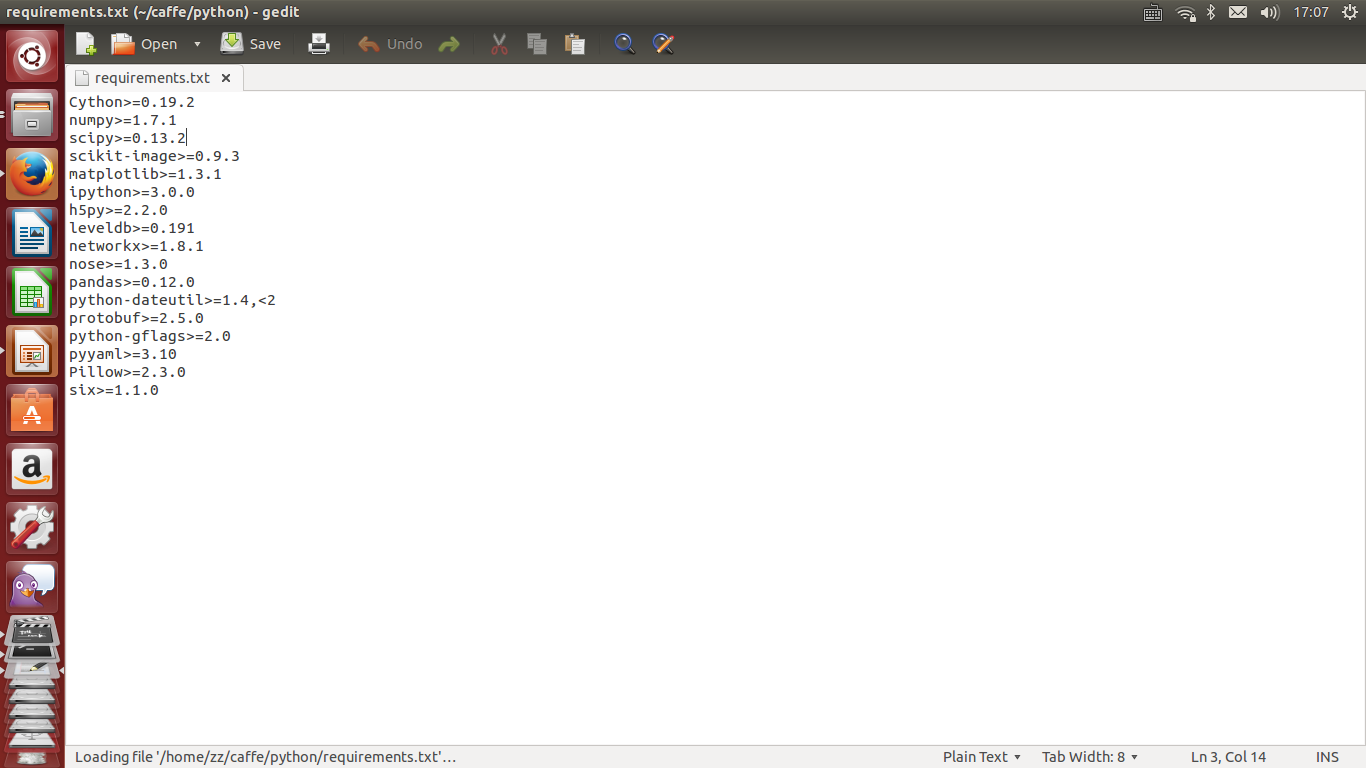Click the Save button
Viewport: 1366px width, 768px height.
pos(252,44)
